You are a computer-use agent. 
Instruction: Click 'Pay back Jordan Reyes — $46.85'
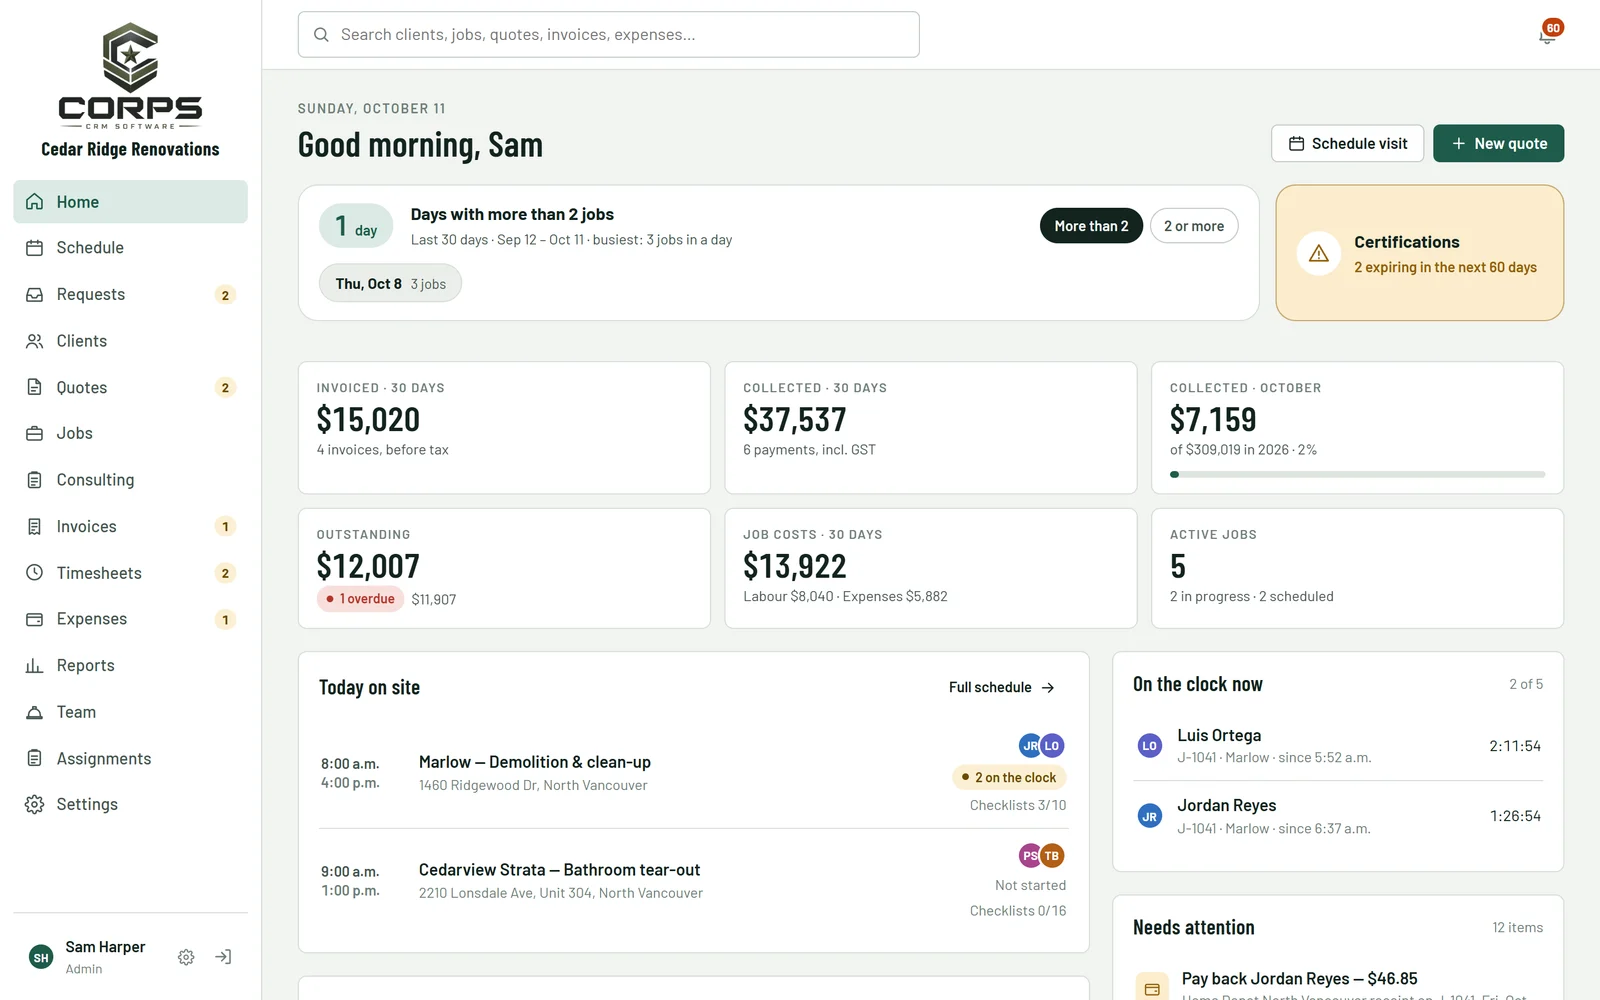[x=1299, y=979]
